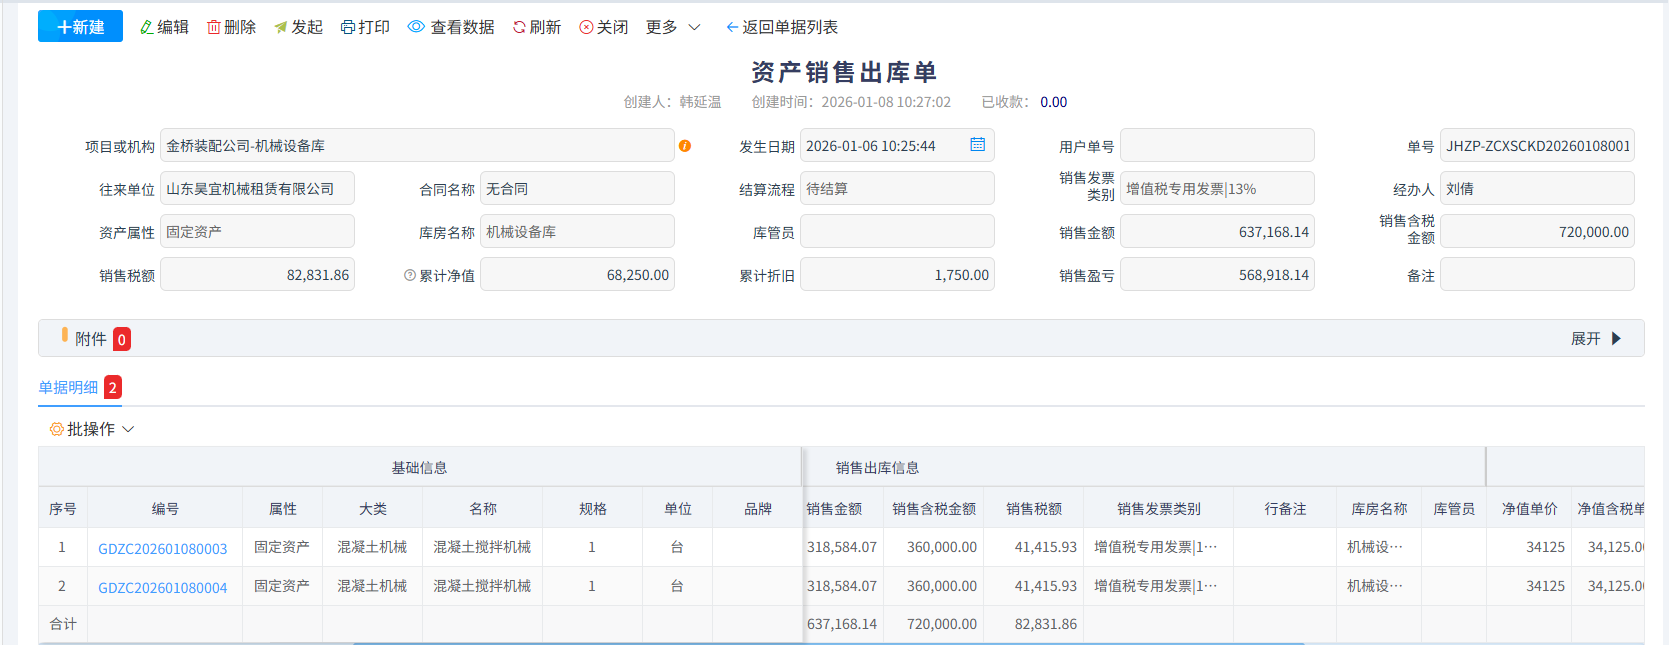Image resolution: width=1669 pixels, height=645 pixels.
Task: Click the 删除 trash icon
Action: point(213,27)
